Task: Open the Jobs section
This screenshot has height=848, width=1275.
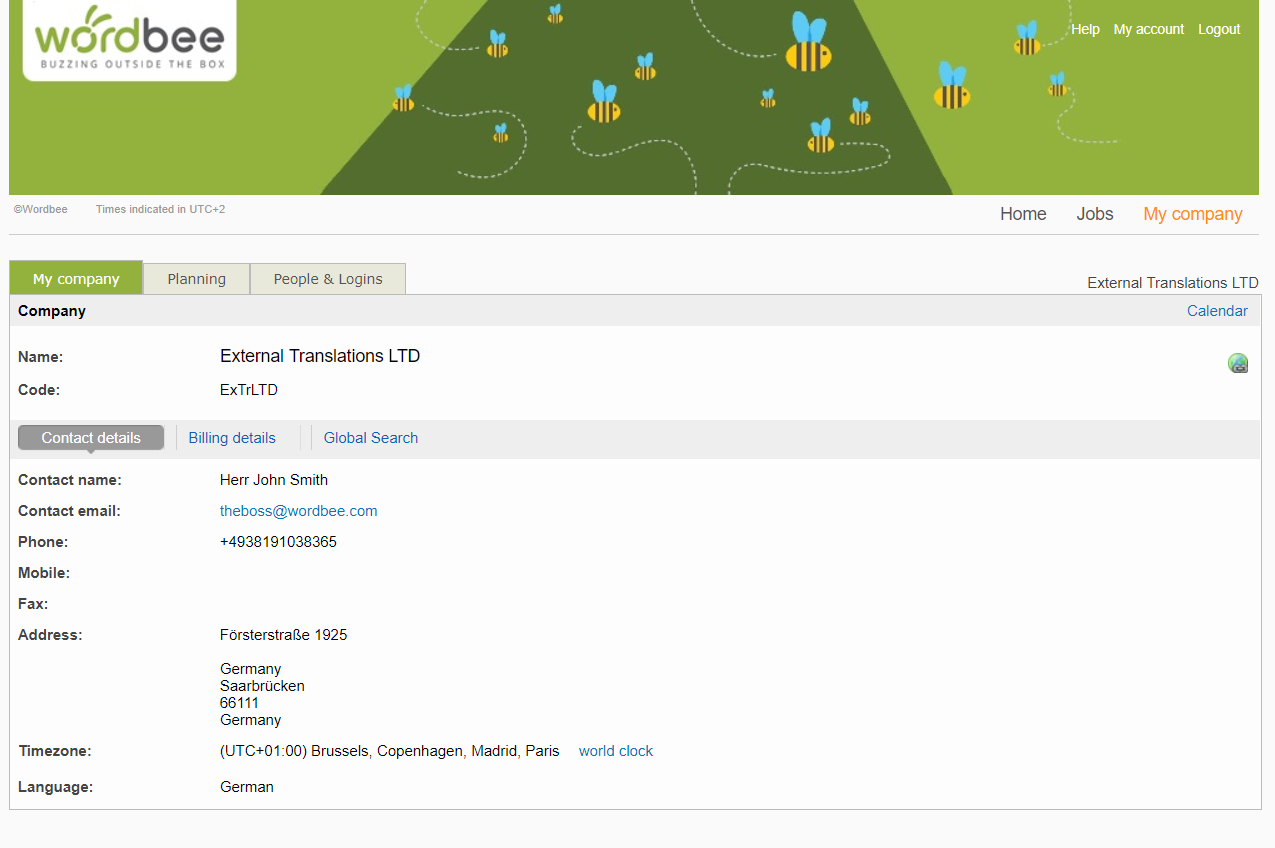Action: coord(1094,214)
